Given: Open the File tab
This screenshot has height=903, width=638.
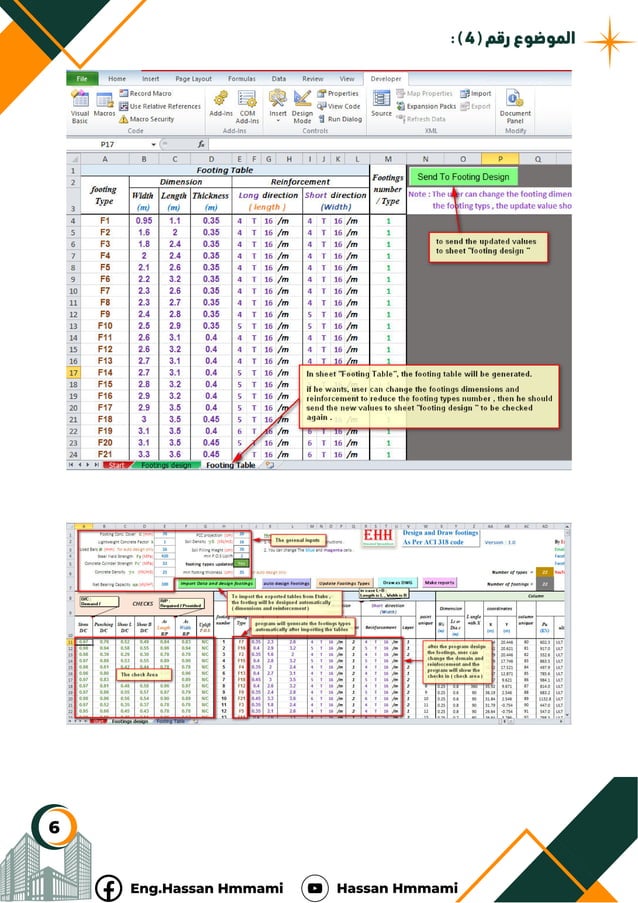Looking at the screenshot, I should click(x=82, y=79).
